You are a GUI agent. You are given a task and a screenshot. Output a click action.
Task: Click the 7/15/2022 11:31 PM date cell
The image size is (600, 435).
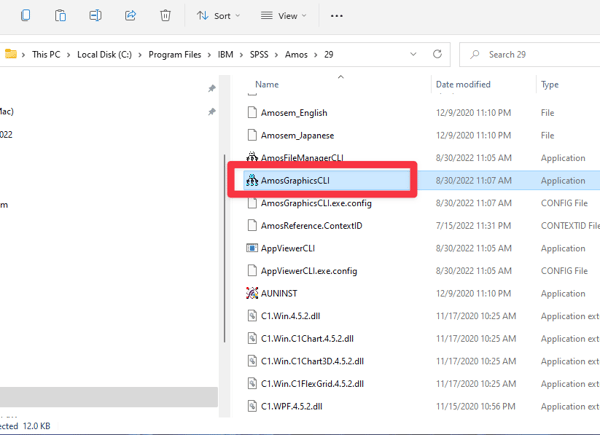(x=473, y=226)
